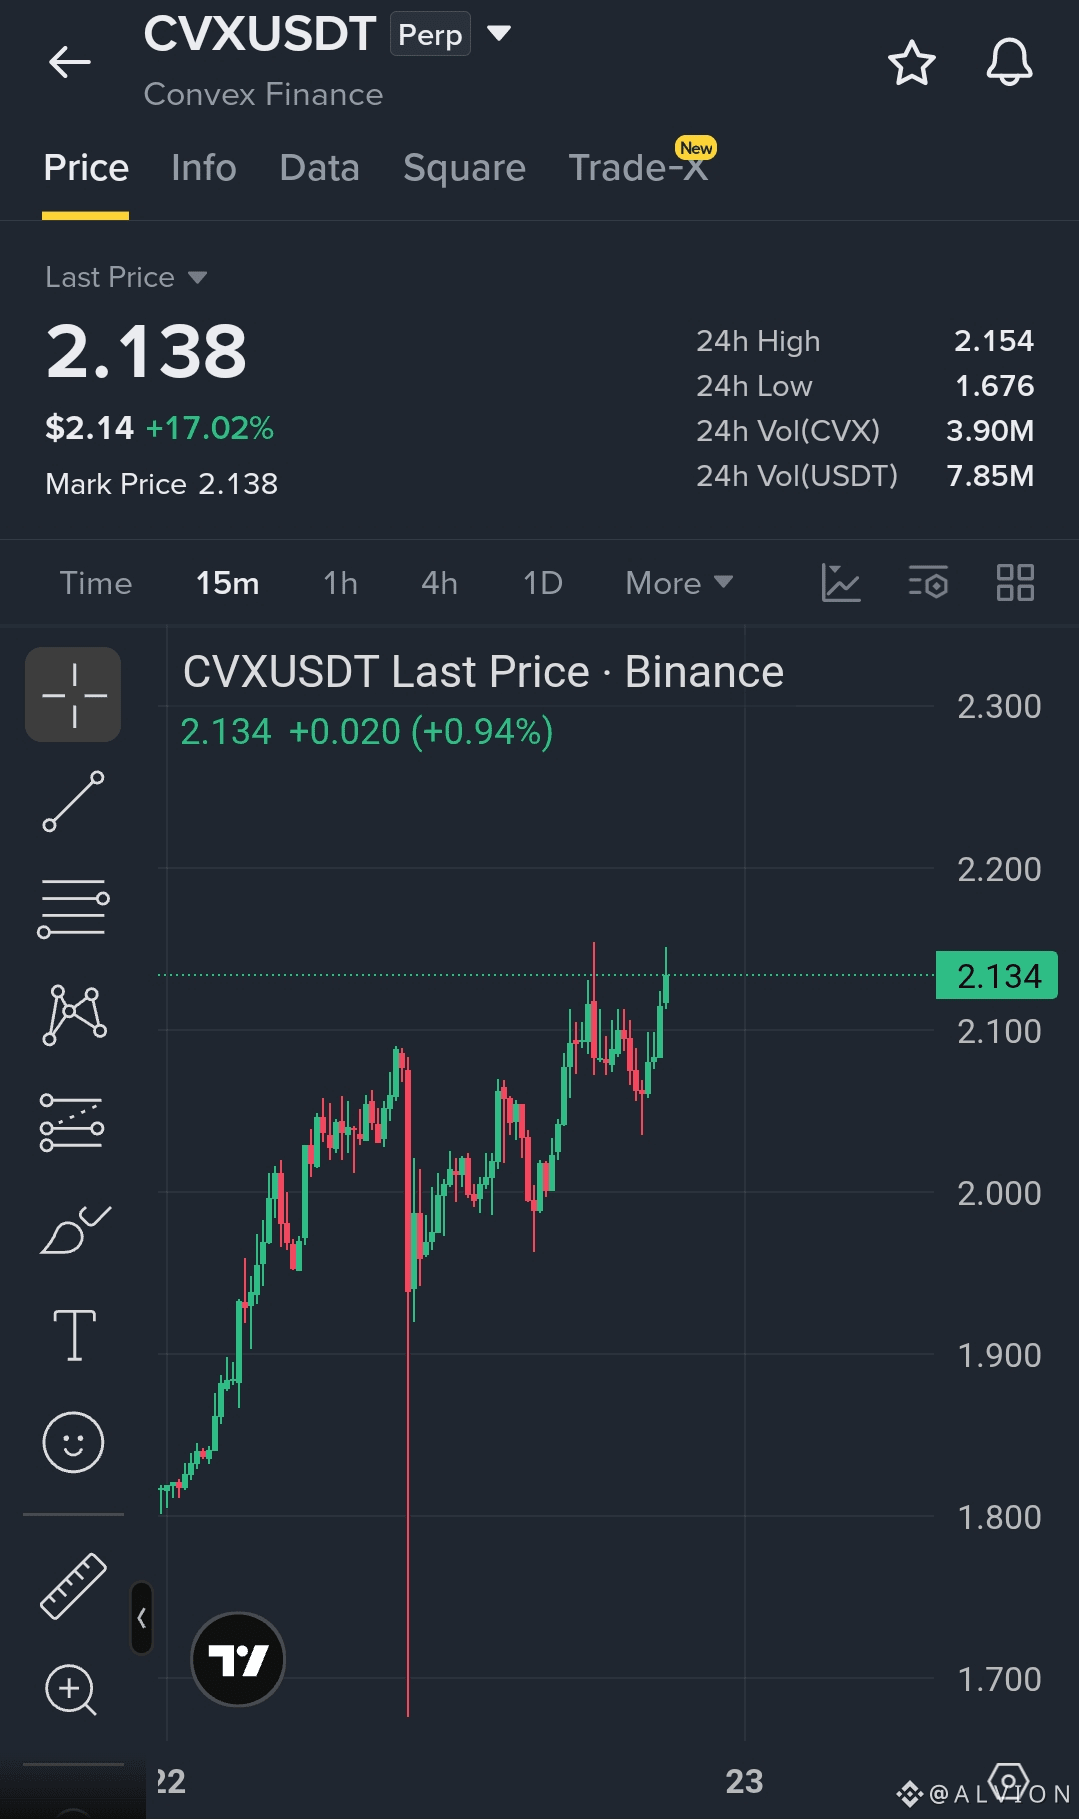Select the long position projection tool
The width and height of the screenshot is (1079, 1820).
tap(72, 1122)
